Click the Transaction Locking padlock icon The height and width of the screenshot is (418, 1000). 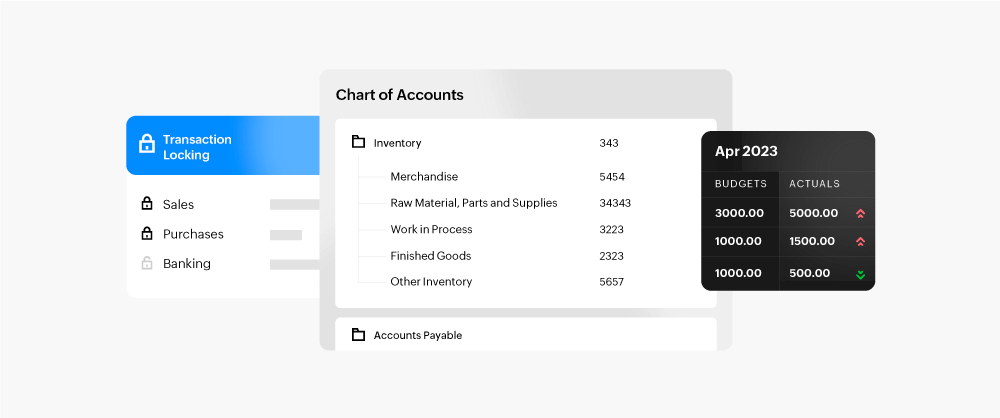146,144
